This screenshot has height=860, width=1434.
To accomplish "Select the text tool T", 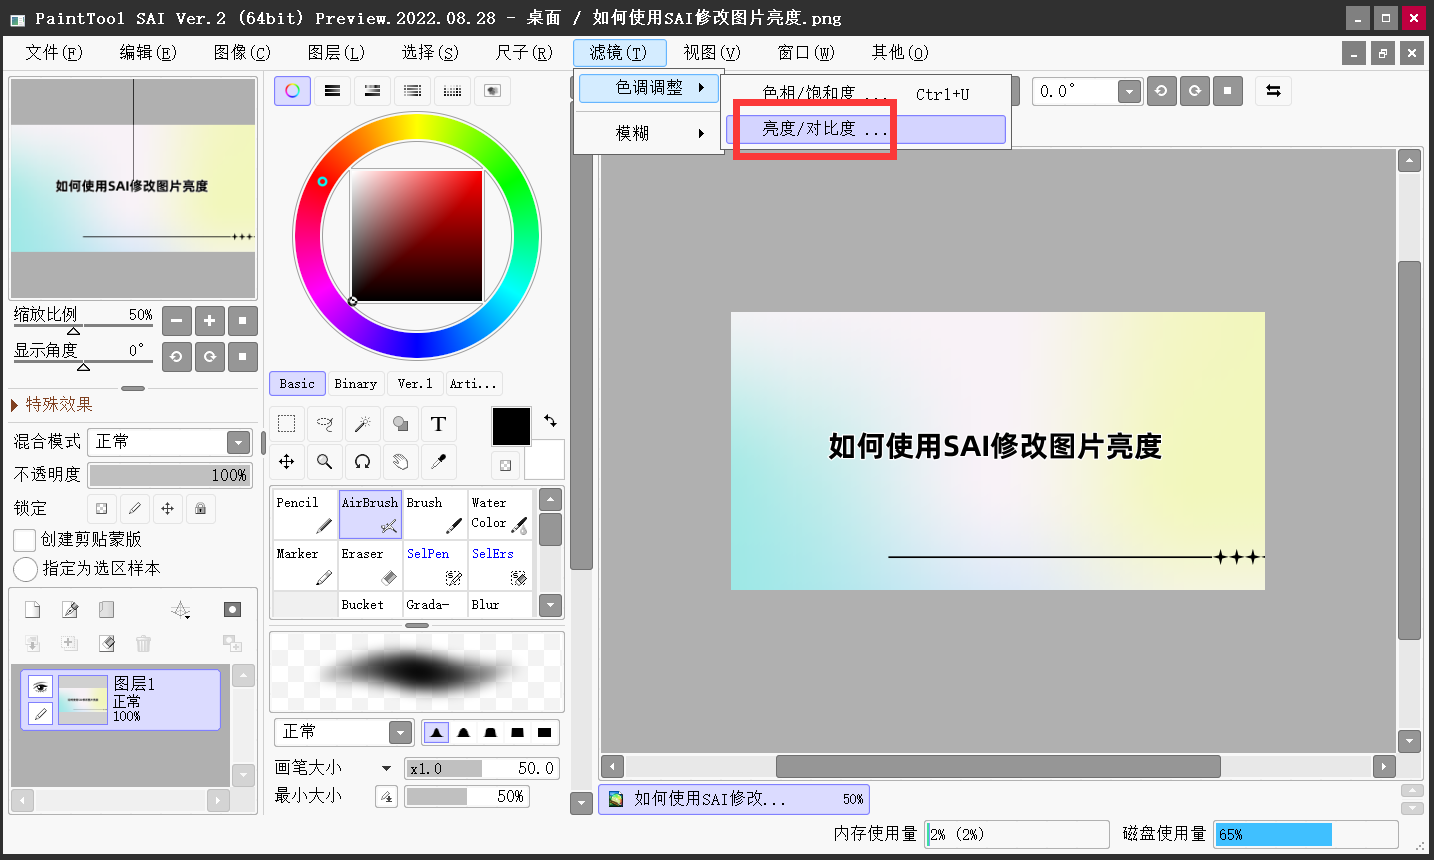I will 438,424.
